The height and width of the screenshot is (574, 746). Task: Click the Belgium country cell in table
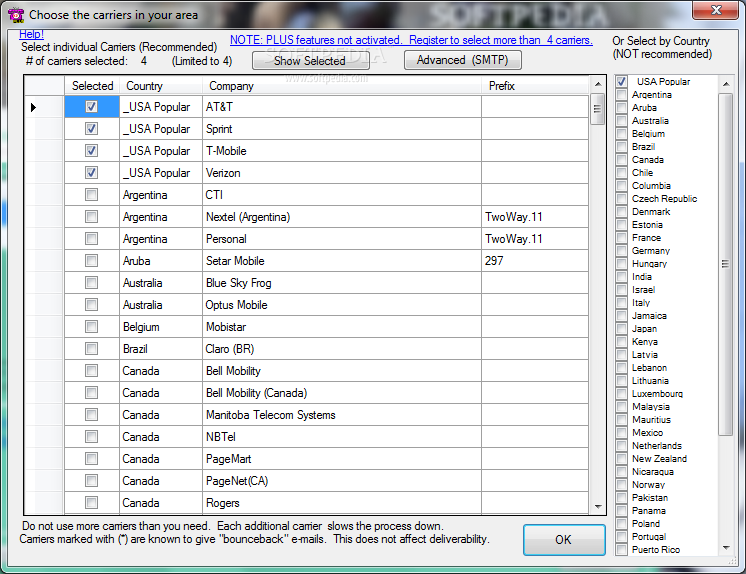coord(161,327)
